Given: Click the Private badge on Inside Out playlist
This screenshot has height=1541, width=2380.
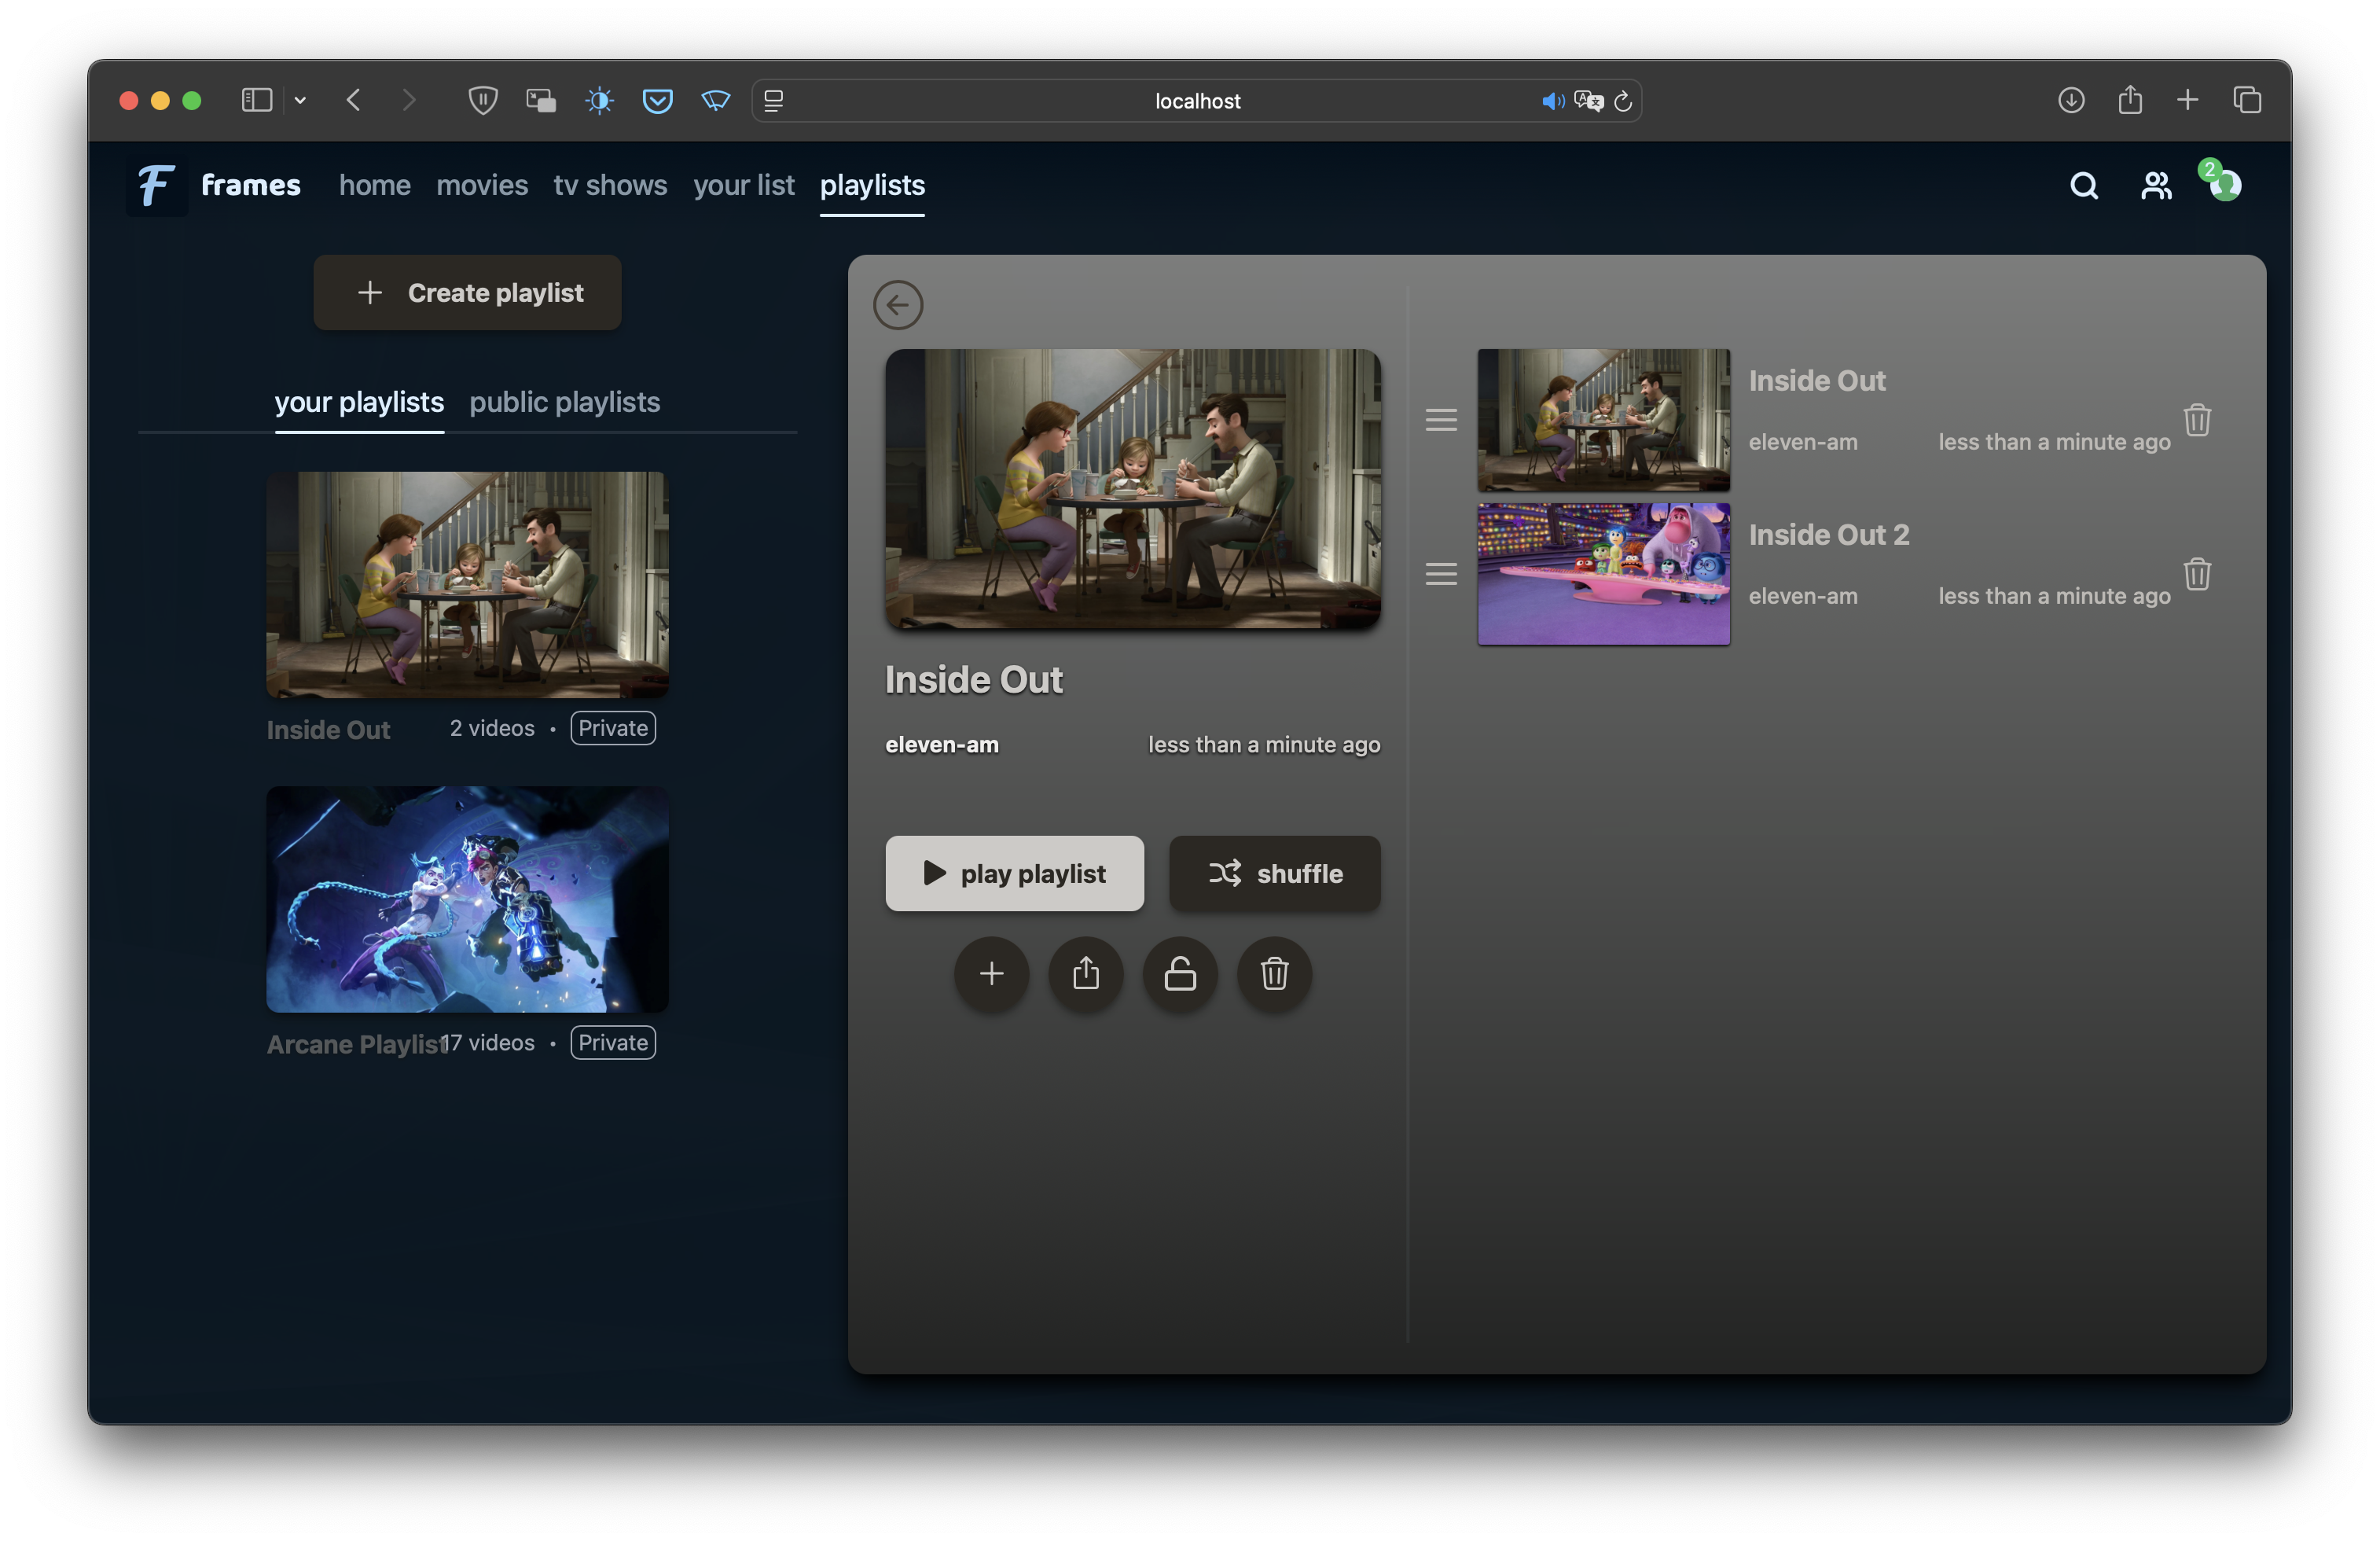Looking at the screenshot, I should 613,728.
